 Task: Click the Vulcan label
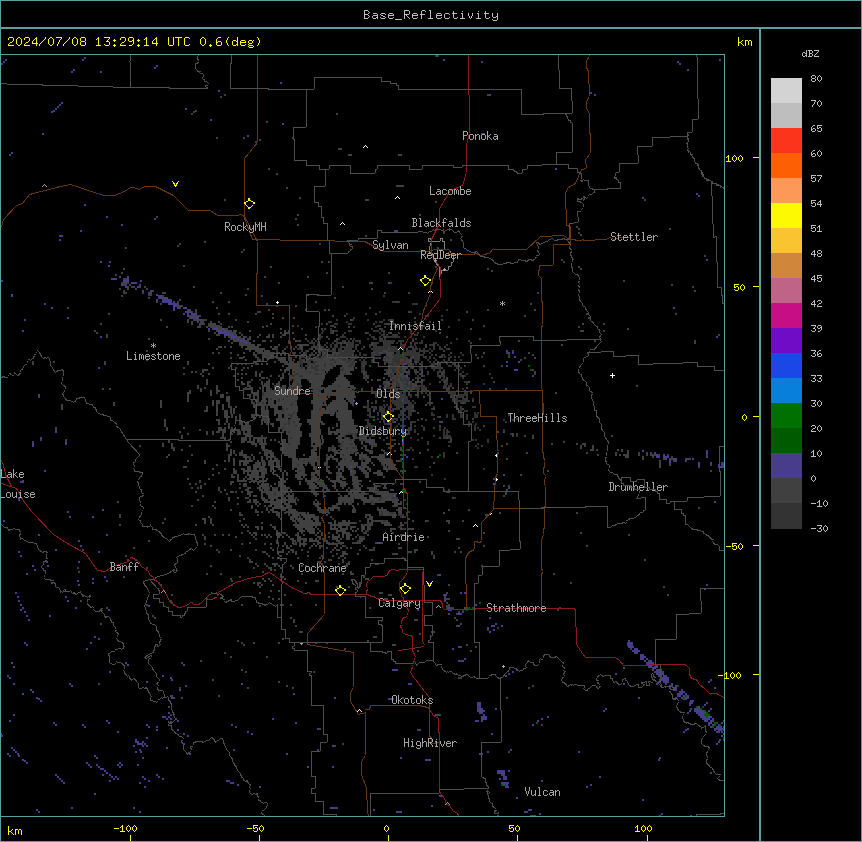[x=542, y=792]
